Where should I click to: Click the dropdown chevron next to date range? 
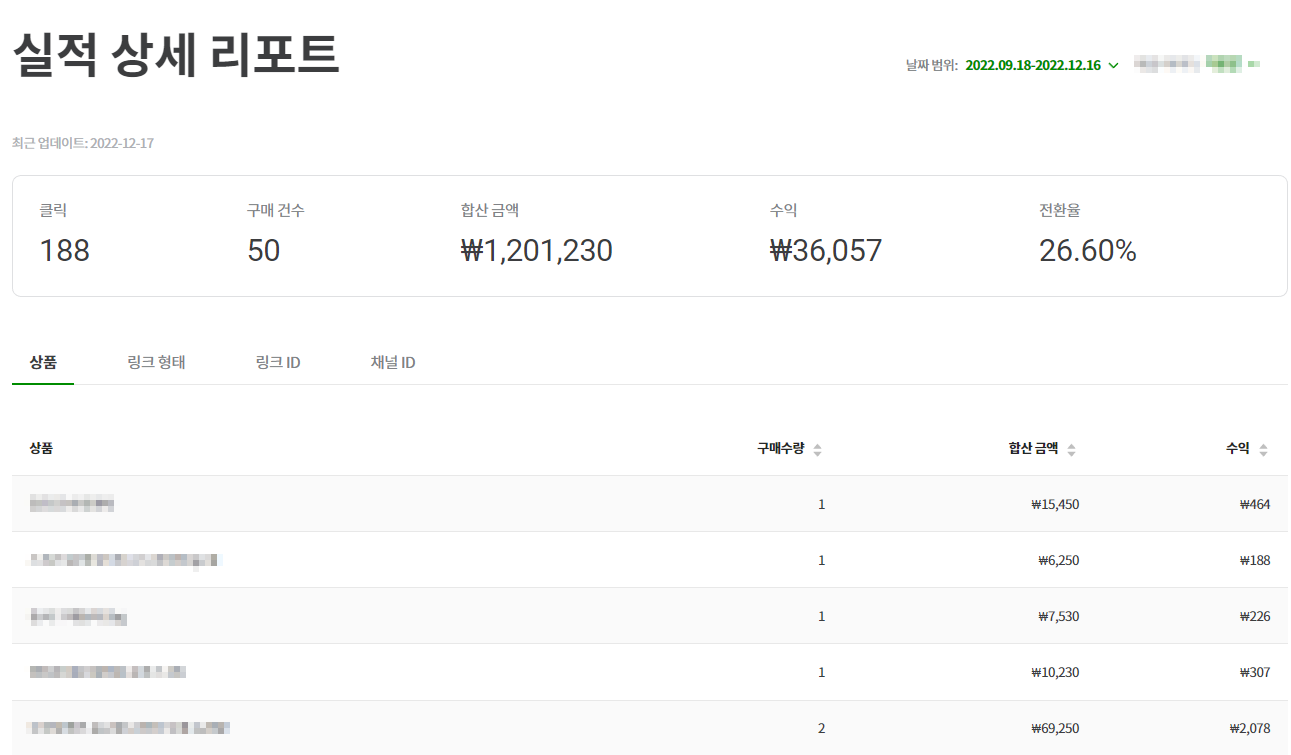click(1111, 65)
